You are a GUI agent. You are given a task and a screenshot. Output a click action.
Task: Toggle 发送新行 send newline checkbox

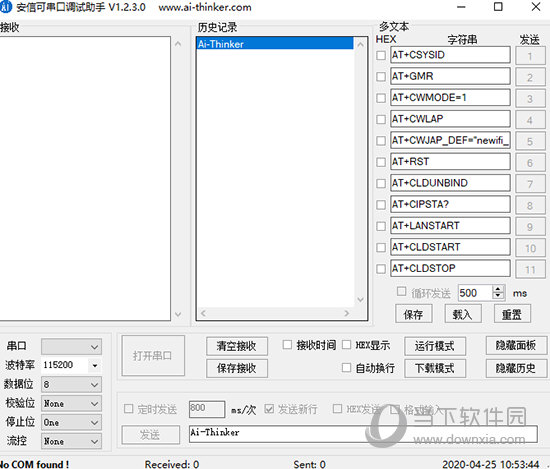click(269, 409)
